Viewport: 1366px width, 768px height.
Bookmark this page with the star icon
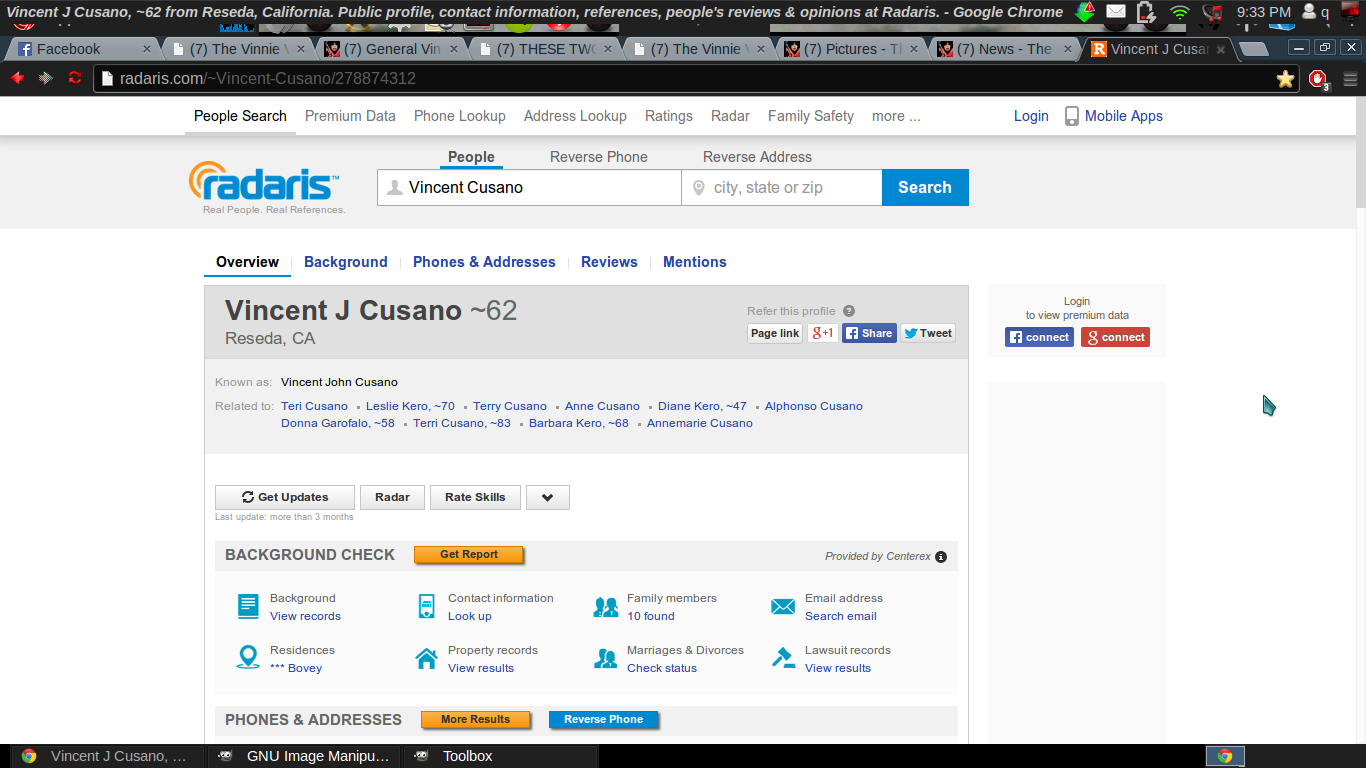[x=1285, y=79]
